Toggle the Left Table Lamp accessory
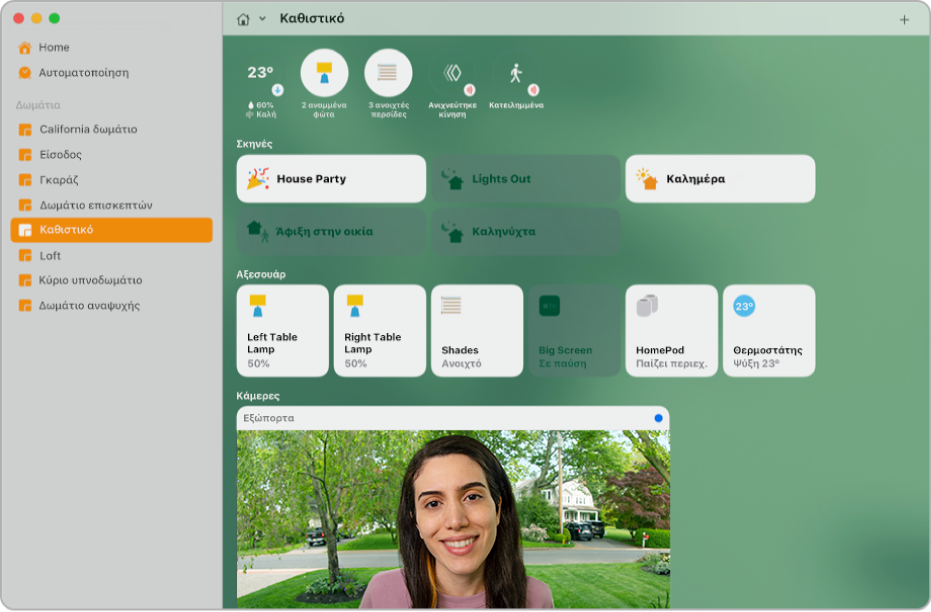Image resolution: width=931 pixels, height=612 pixels. (x=282, y=330)
